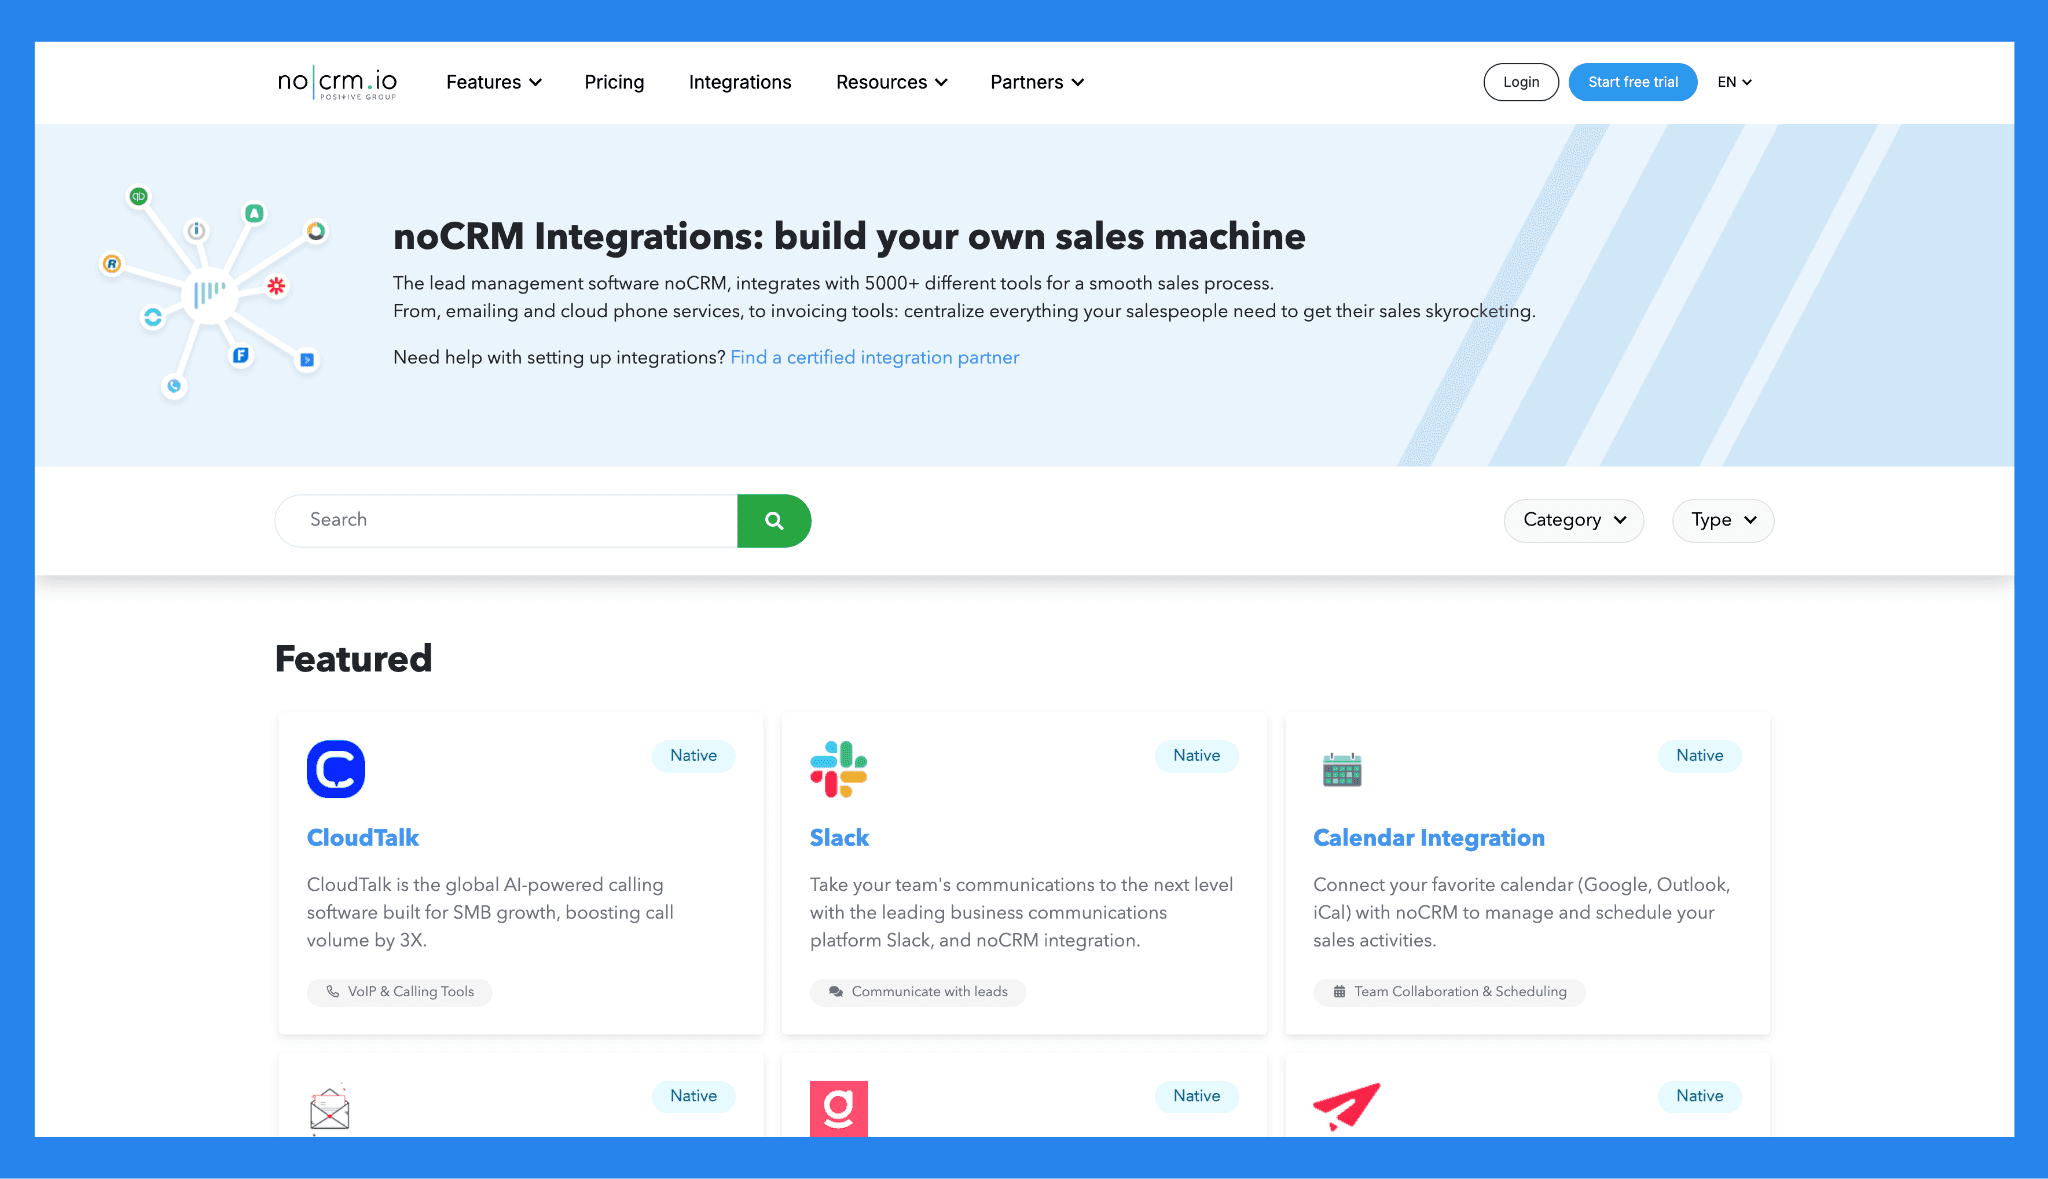Click the Native badge on pink G card

1197,1096
